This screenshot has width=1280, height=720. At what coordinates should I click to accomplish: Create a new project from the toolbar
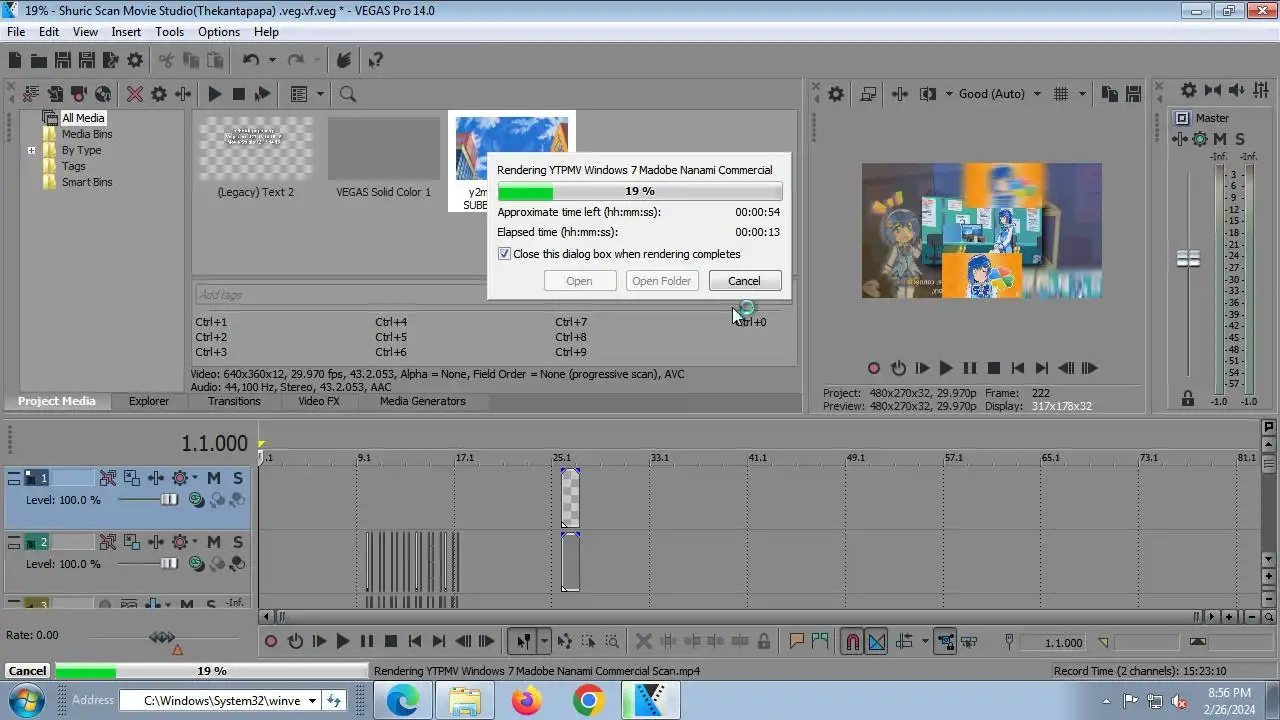(16, 60)
